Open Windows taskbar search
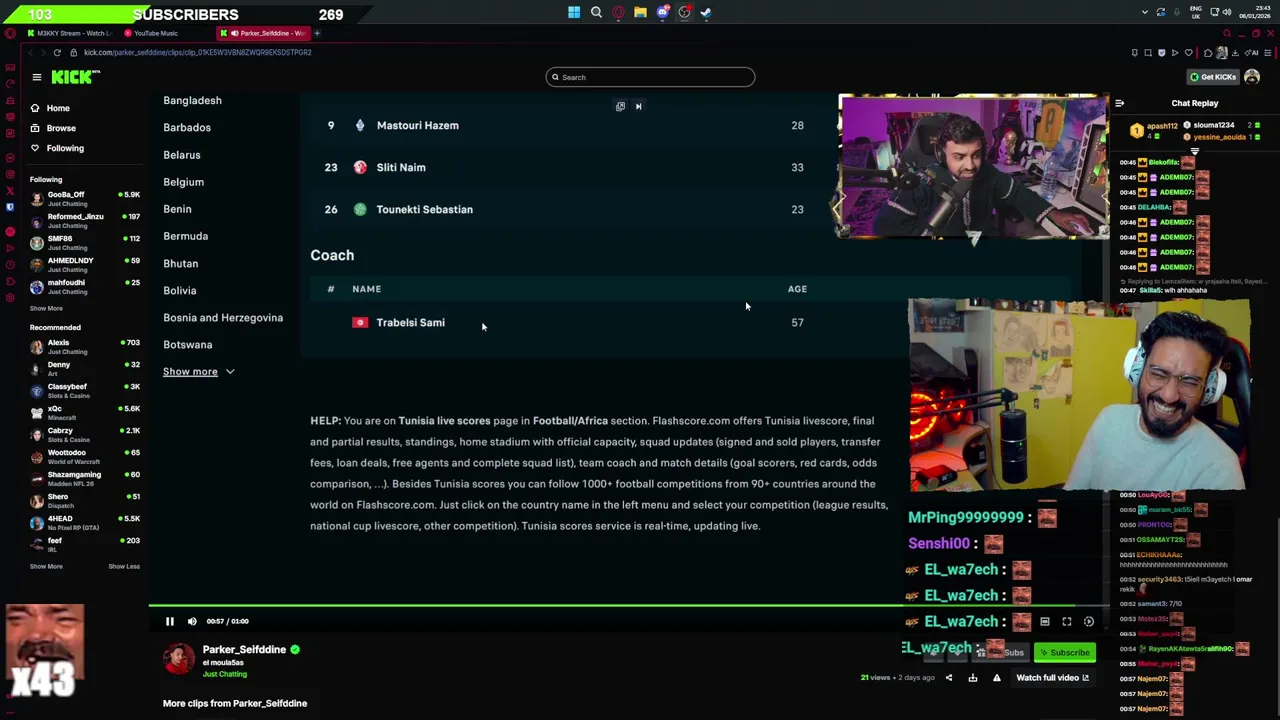 pos(596,13)
